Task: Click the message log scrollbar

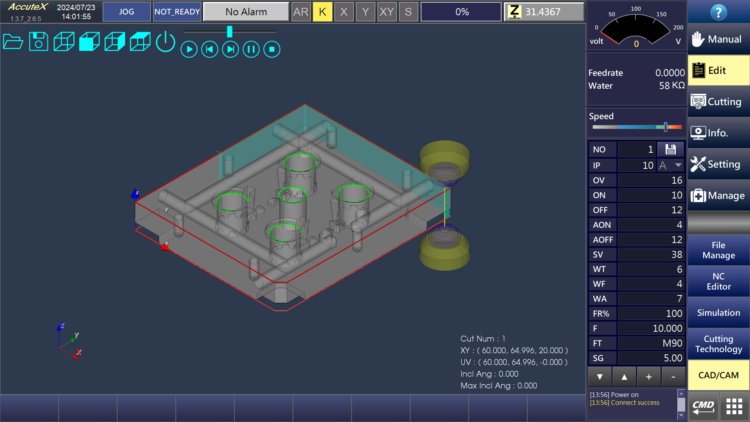Action: [681, 405]
